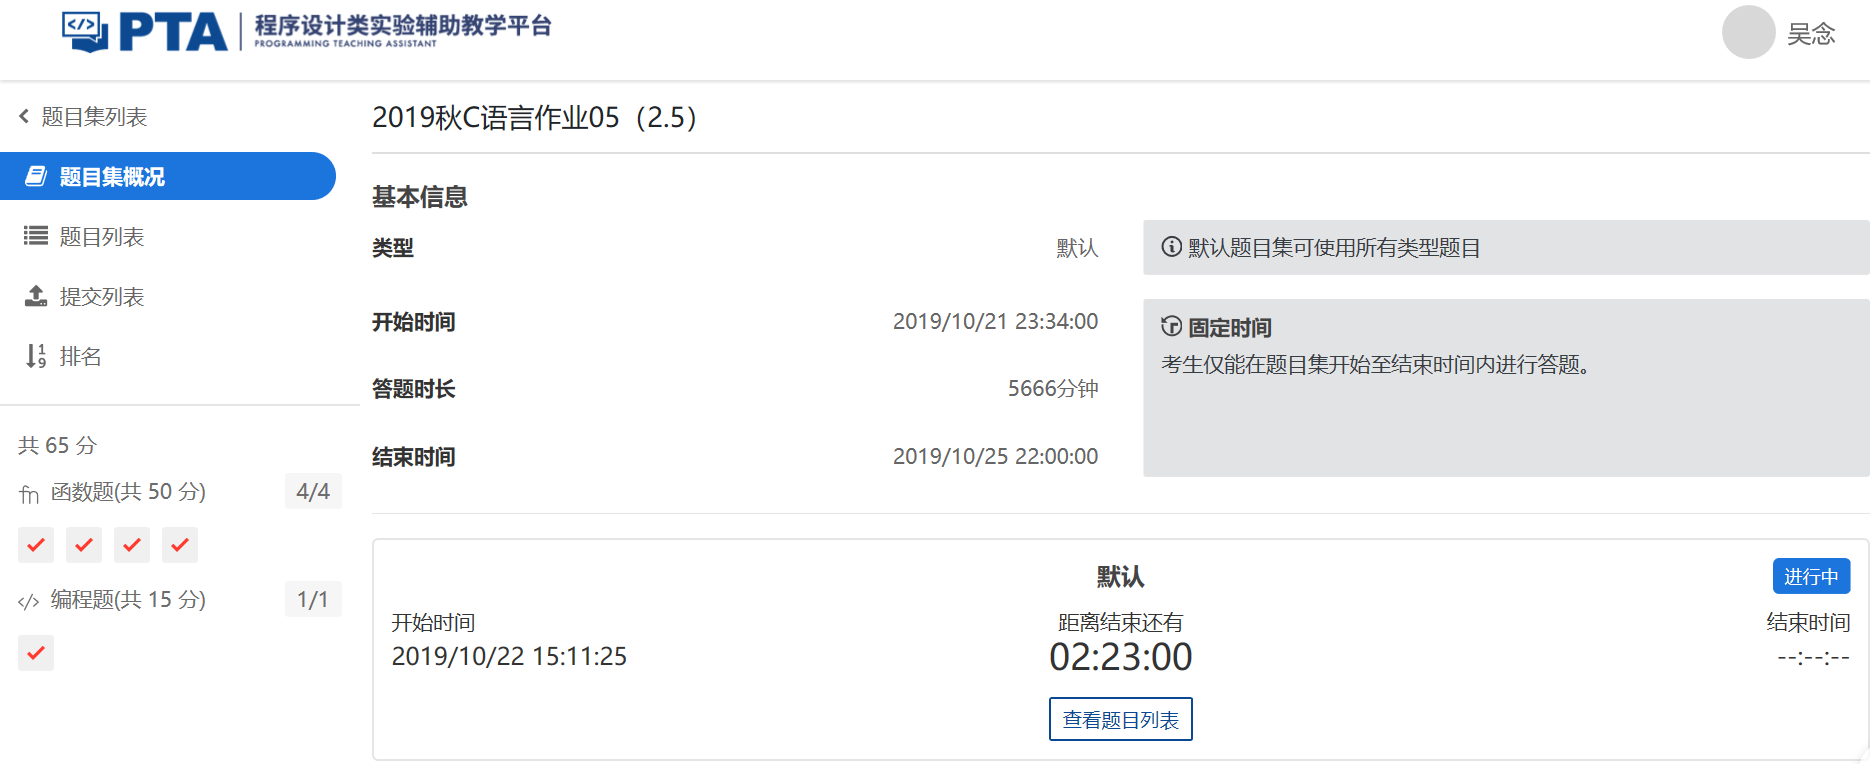Click the PTA logo icon
This screenshot has width=1870, height=764.
(x=86, y=32)
